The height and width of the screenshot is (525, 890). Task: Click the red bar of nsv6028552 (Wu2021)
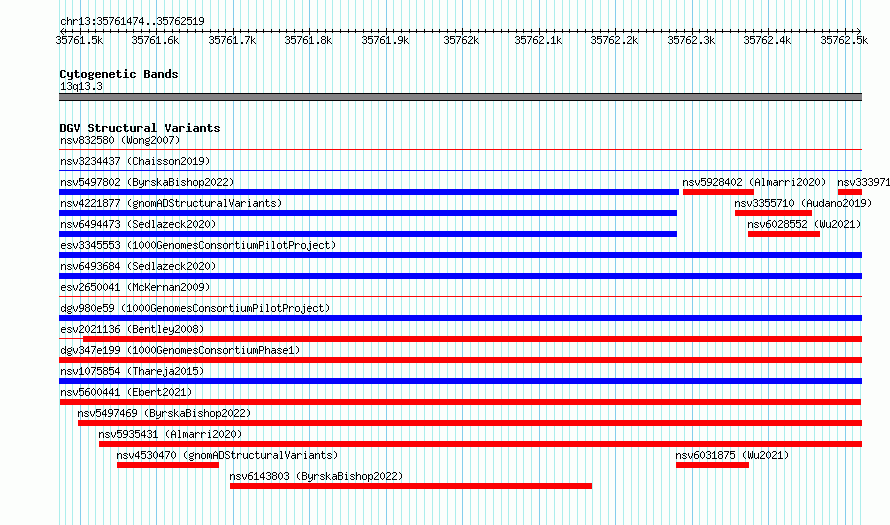784,234
